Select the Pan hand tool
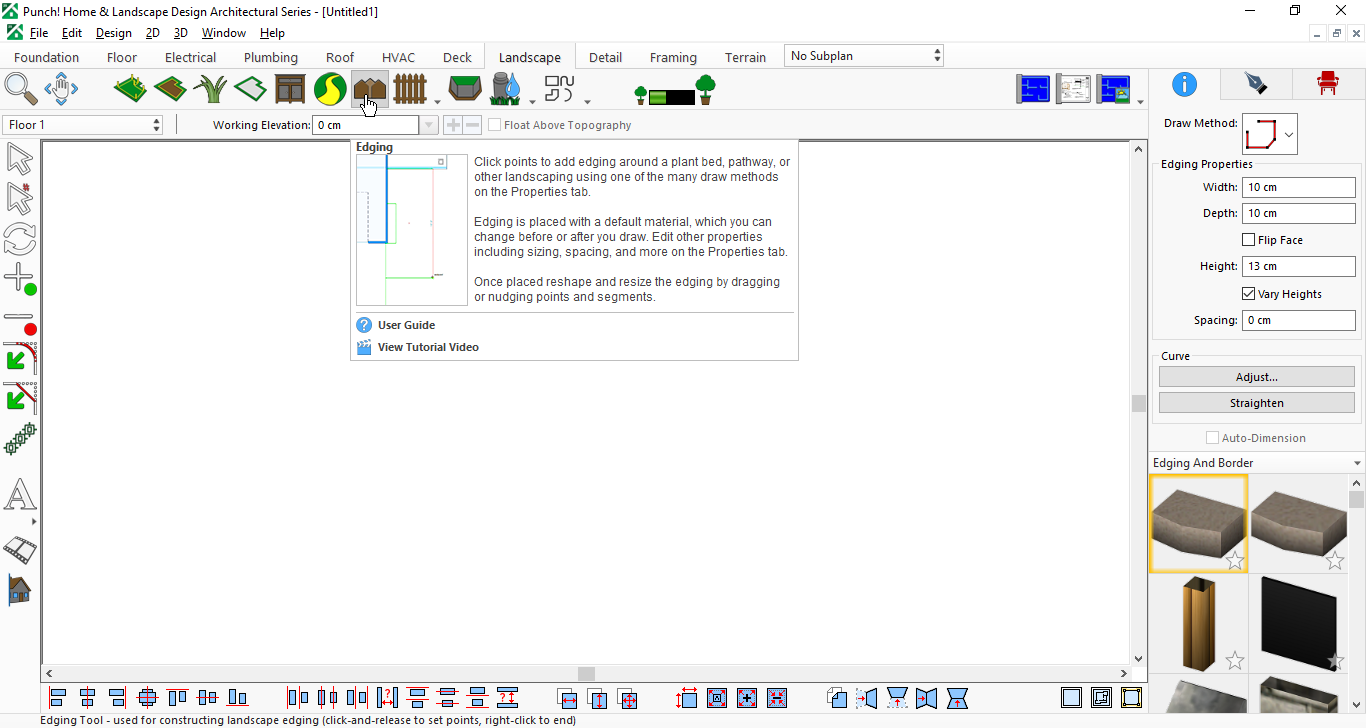 (61, 89)
